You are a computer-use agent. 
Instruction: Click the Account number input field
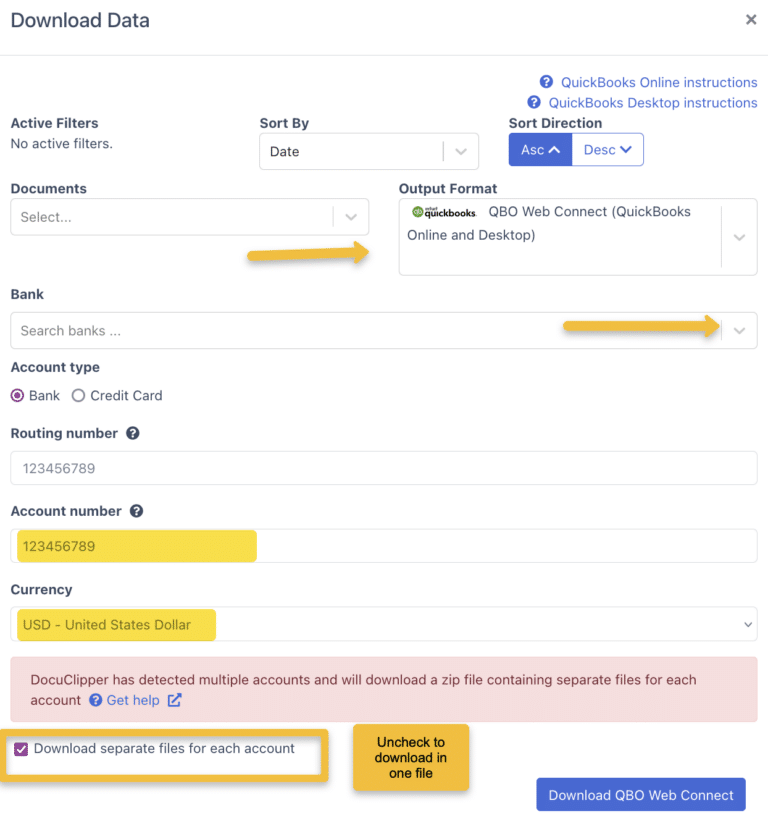tap(384, 546)
